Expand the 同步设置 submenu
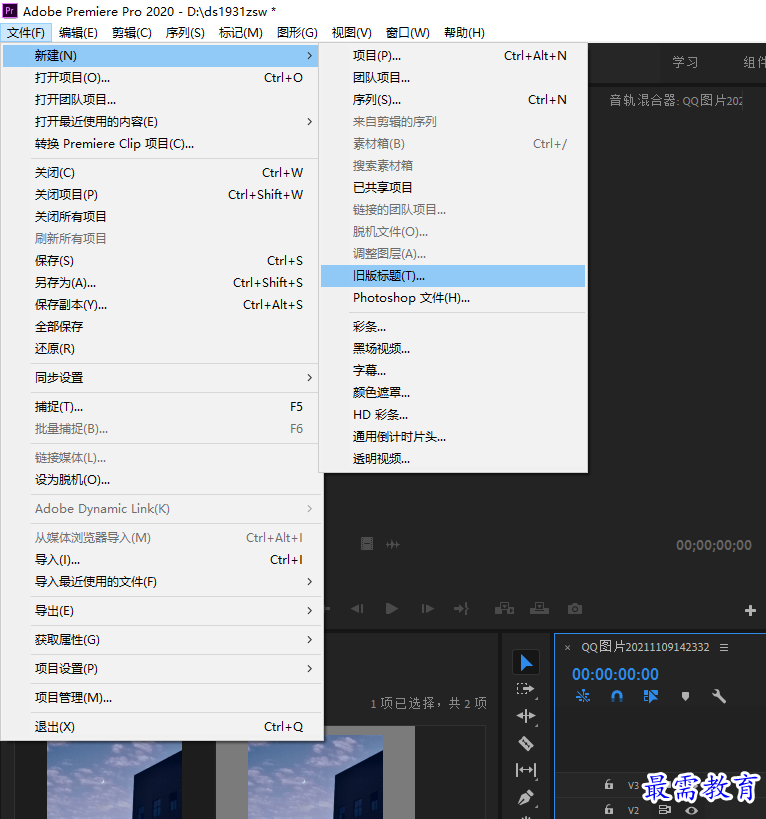This screenshot has height=819, width=766. [x=160, y=378]
